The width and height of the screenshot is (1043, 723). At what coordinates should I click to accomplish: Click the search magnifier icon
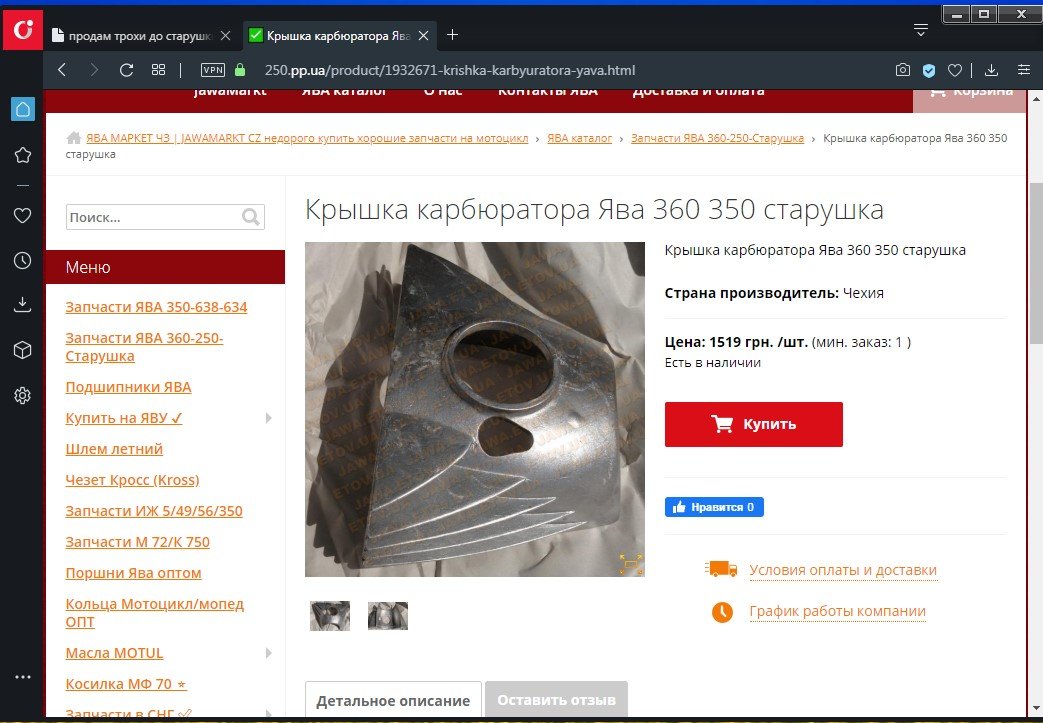tap(251, 217)
